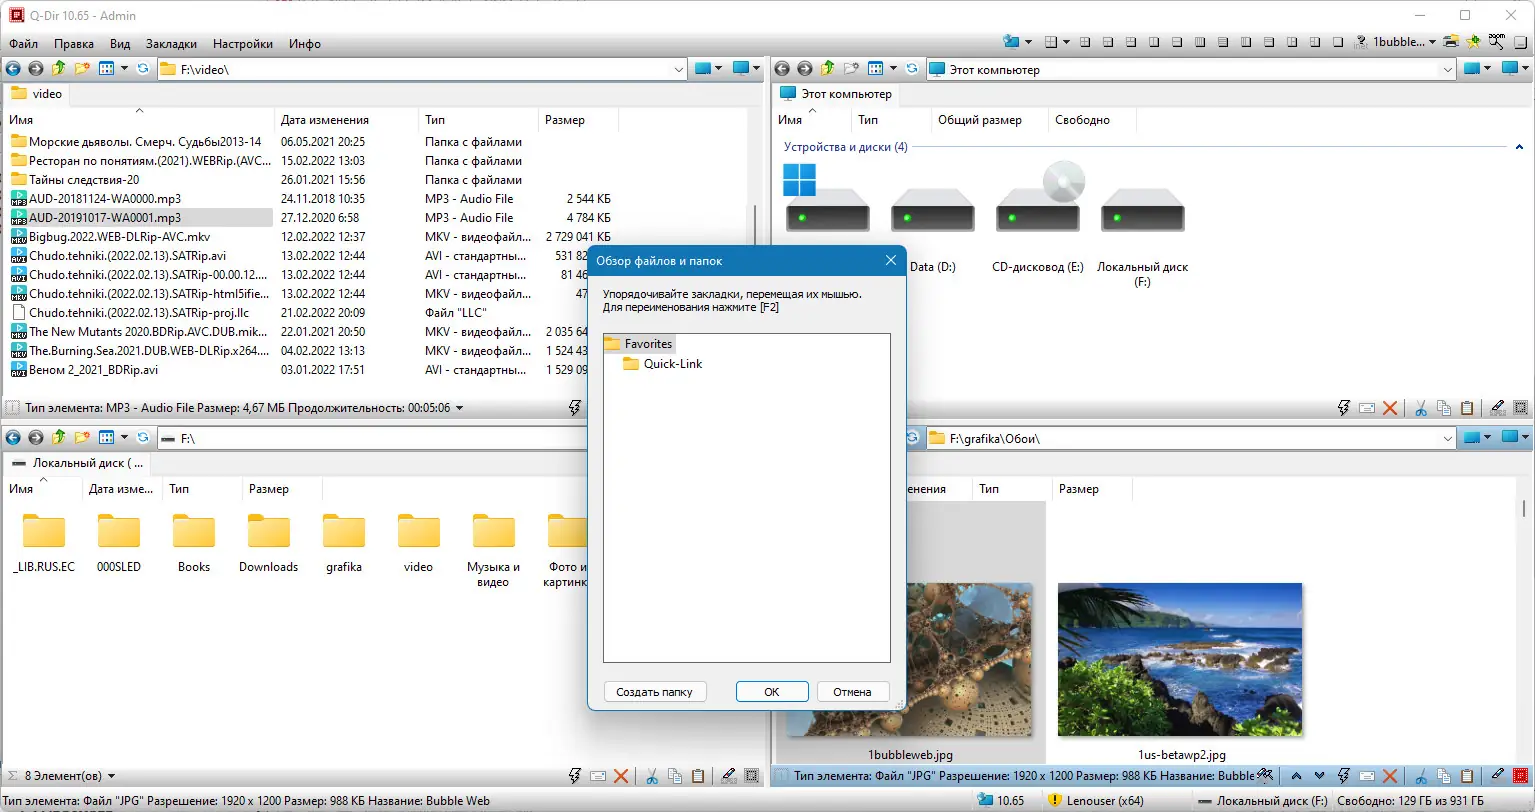Open the 8 Элемент(ов) status dropdown
This screenshot has width=1535, height=812.
pos(110,776)
